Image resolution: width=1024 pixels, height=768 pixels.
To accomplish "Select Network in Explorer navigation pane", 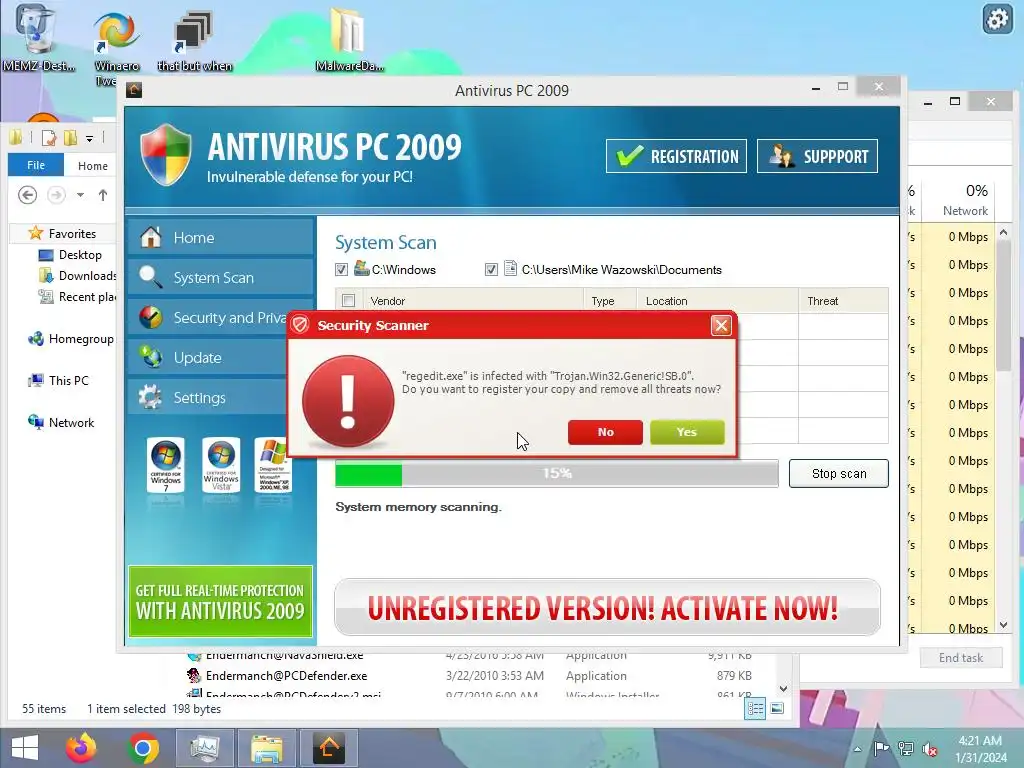I will pyautogui.click(x=61, y=423).
